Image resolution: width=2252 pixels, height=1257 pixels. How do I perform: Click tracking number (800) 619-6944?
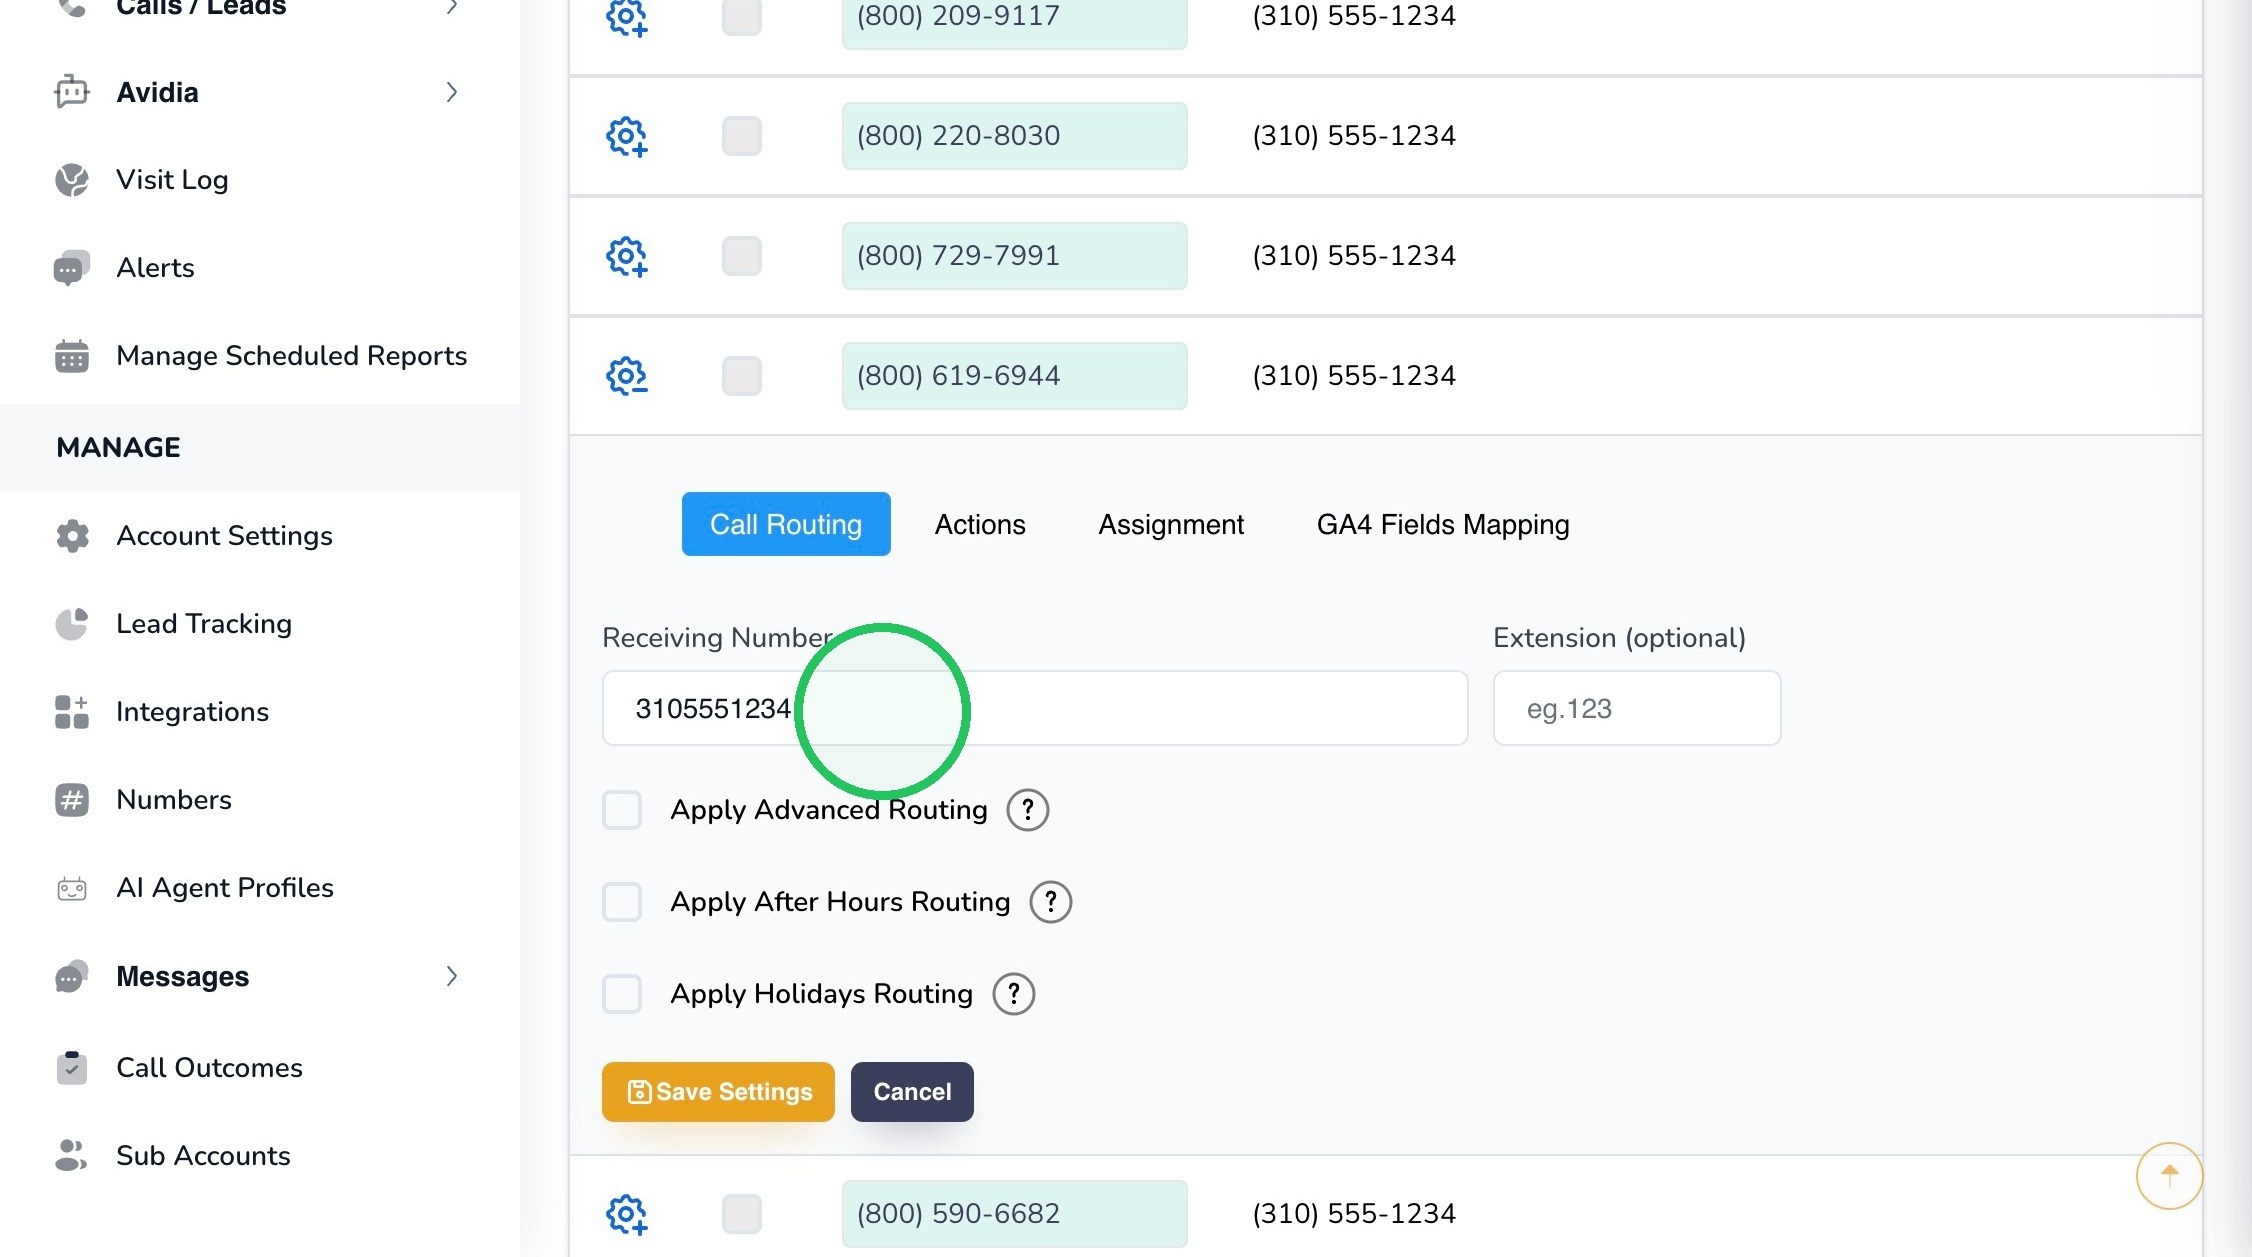(1014, 376)
